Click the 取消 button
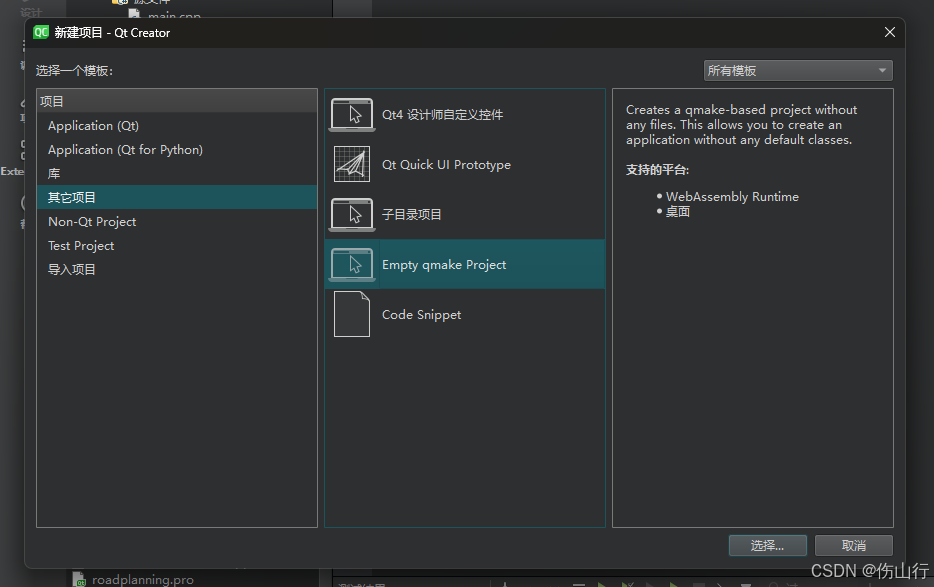Viewport: 934px width, 587px height. pyautogui.click(x=854, y=545)
